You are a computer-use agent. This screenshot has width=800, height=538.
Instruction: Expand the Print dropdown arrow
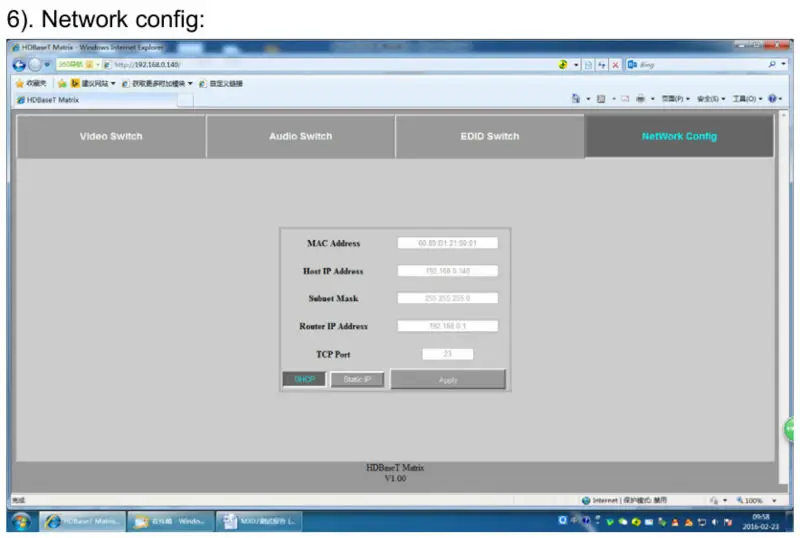coord(653,99)
